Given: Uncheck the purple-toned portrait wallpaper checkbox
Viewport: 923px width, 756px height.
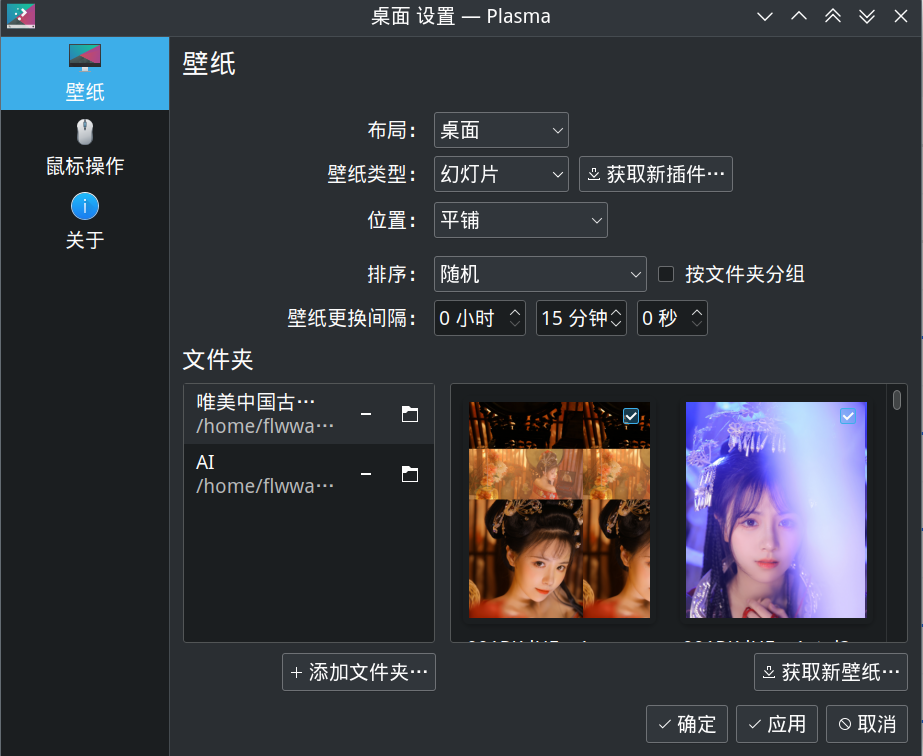Looking at the screenshot, I should pos(848,416).
